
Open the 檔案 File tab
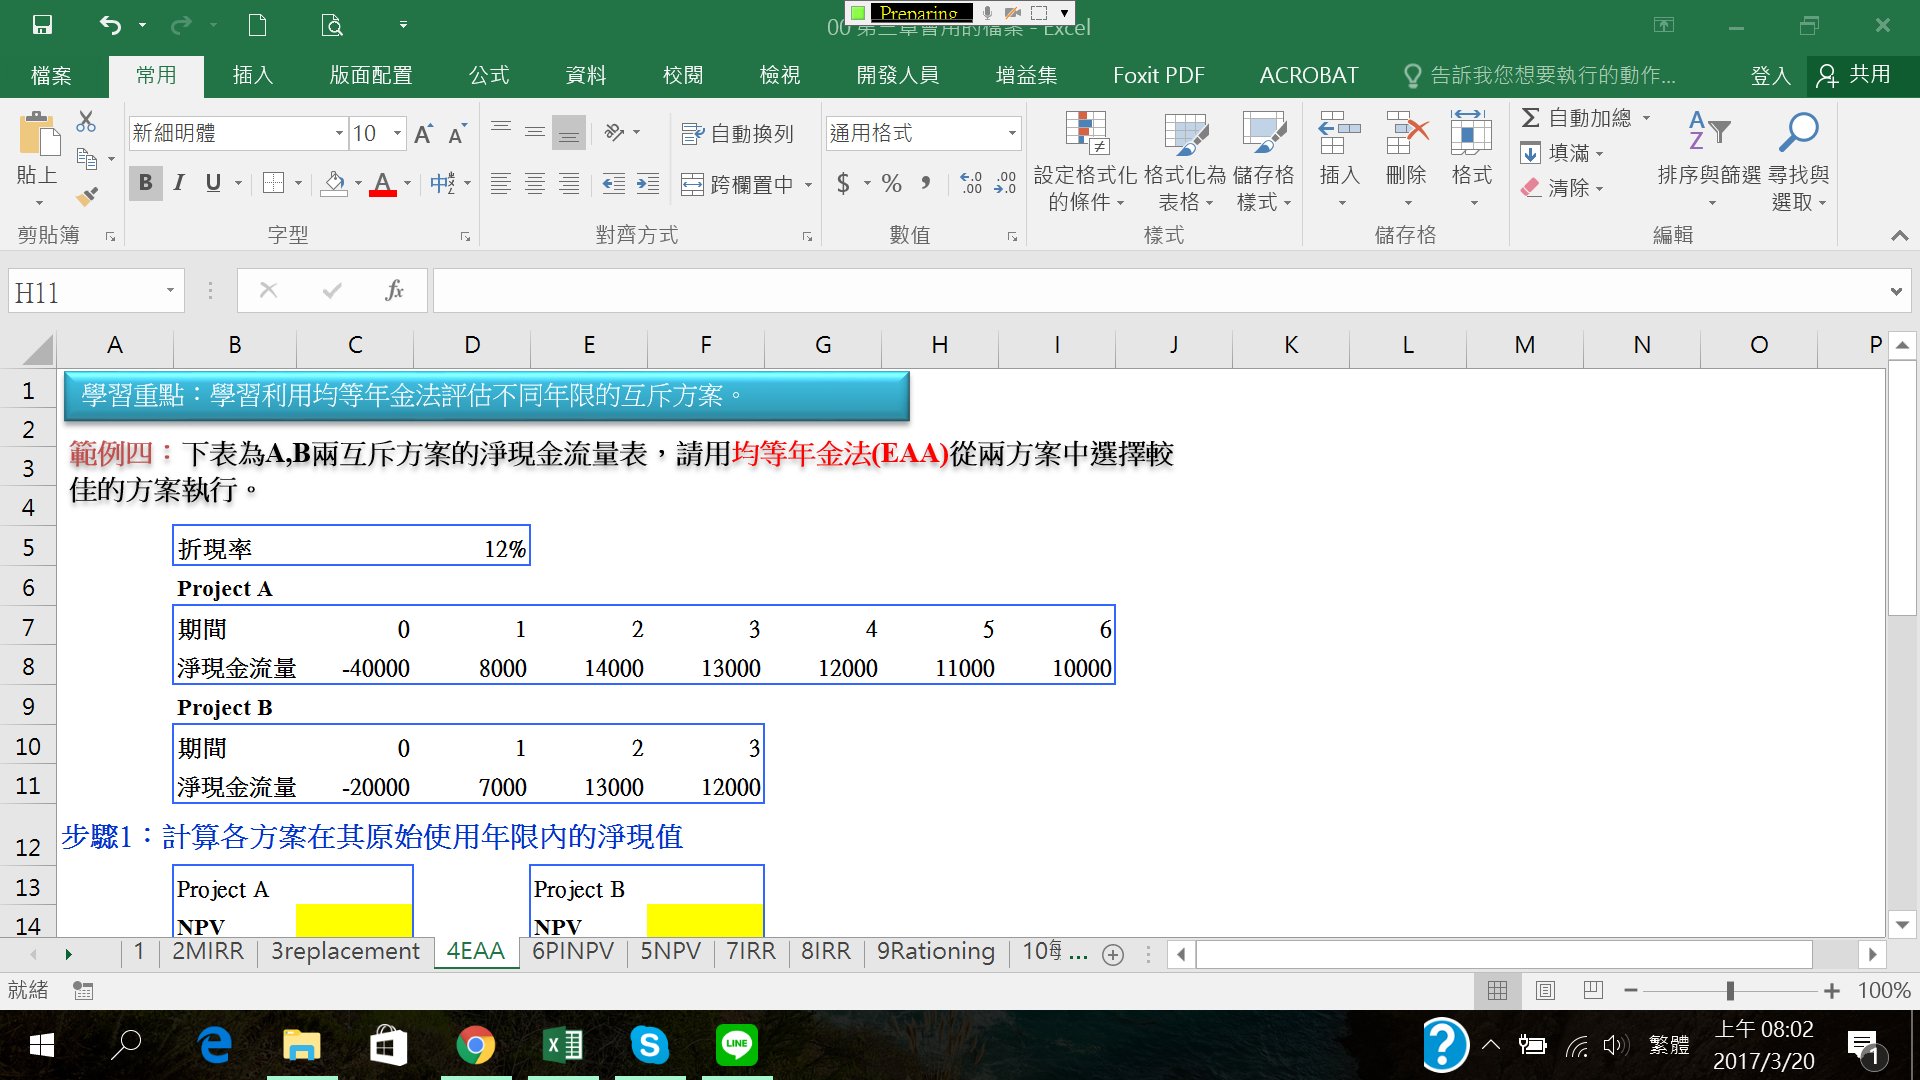[51, 75]
